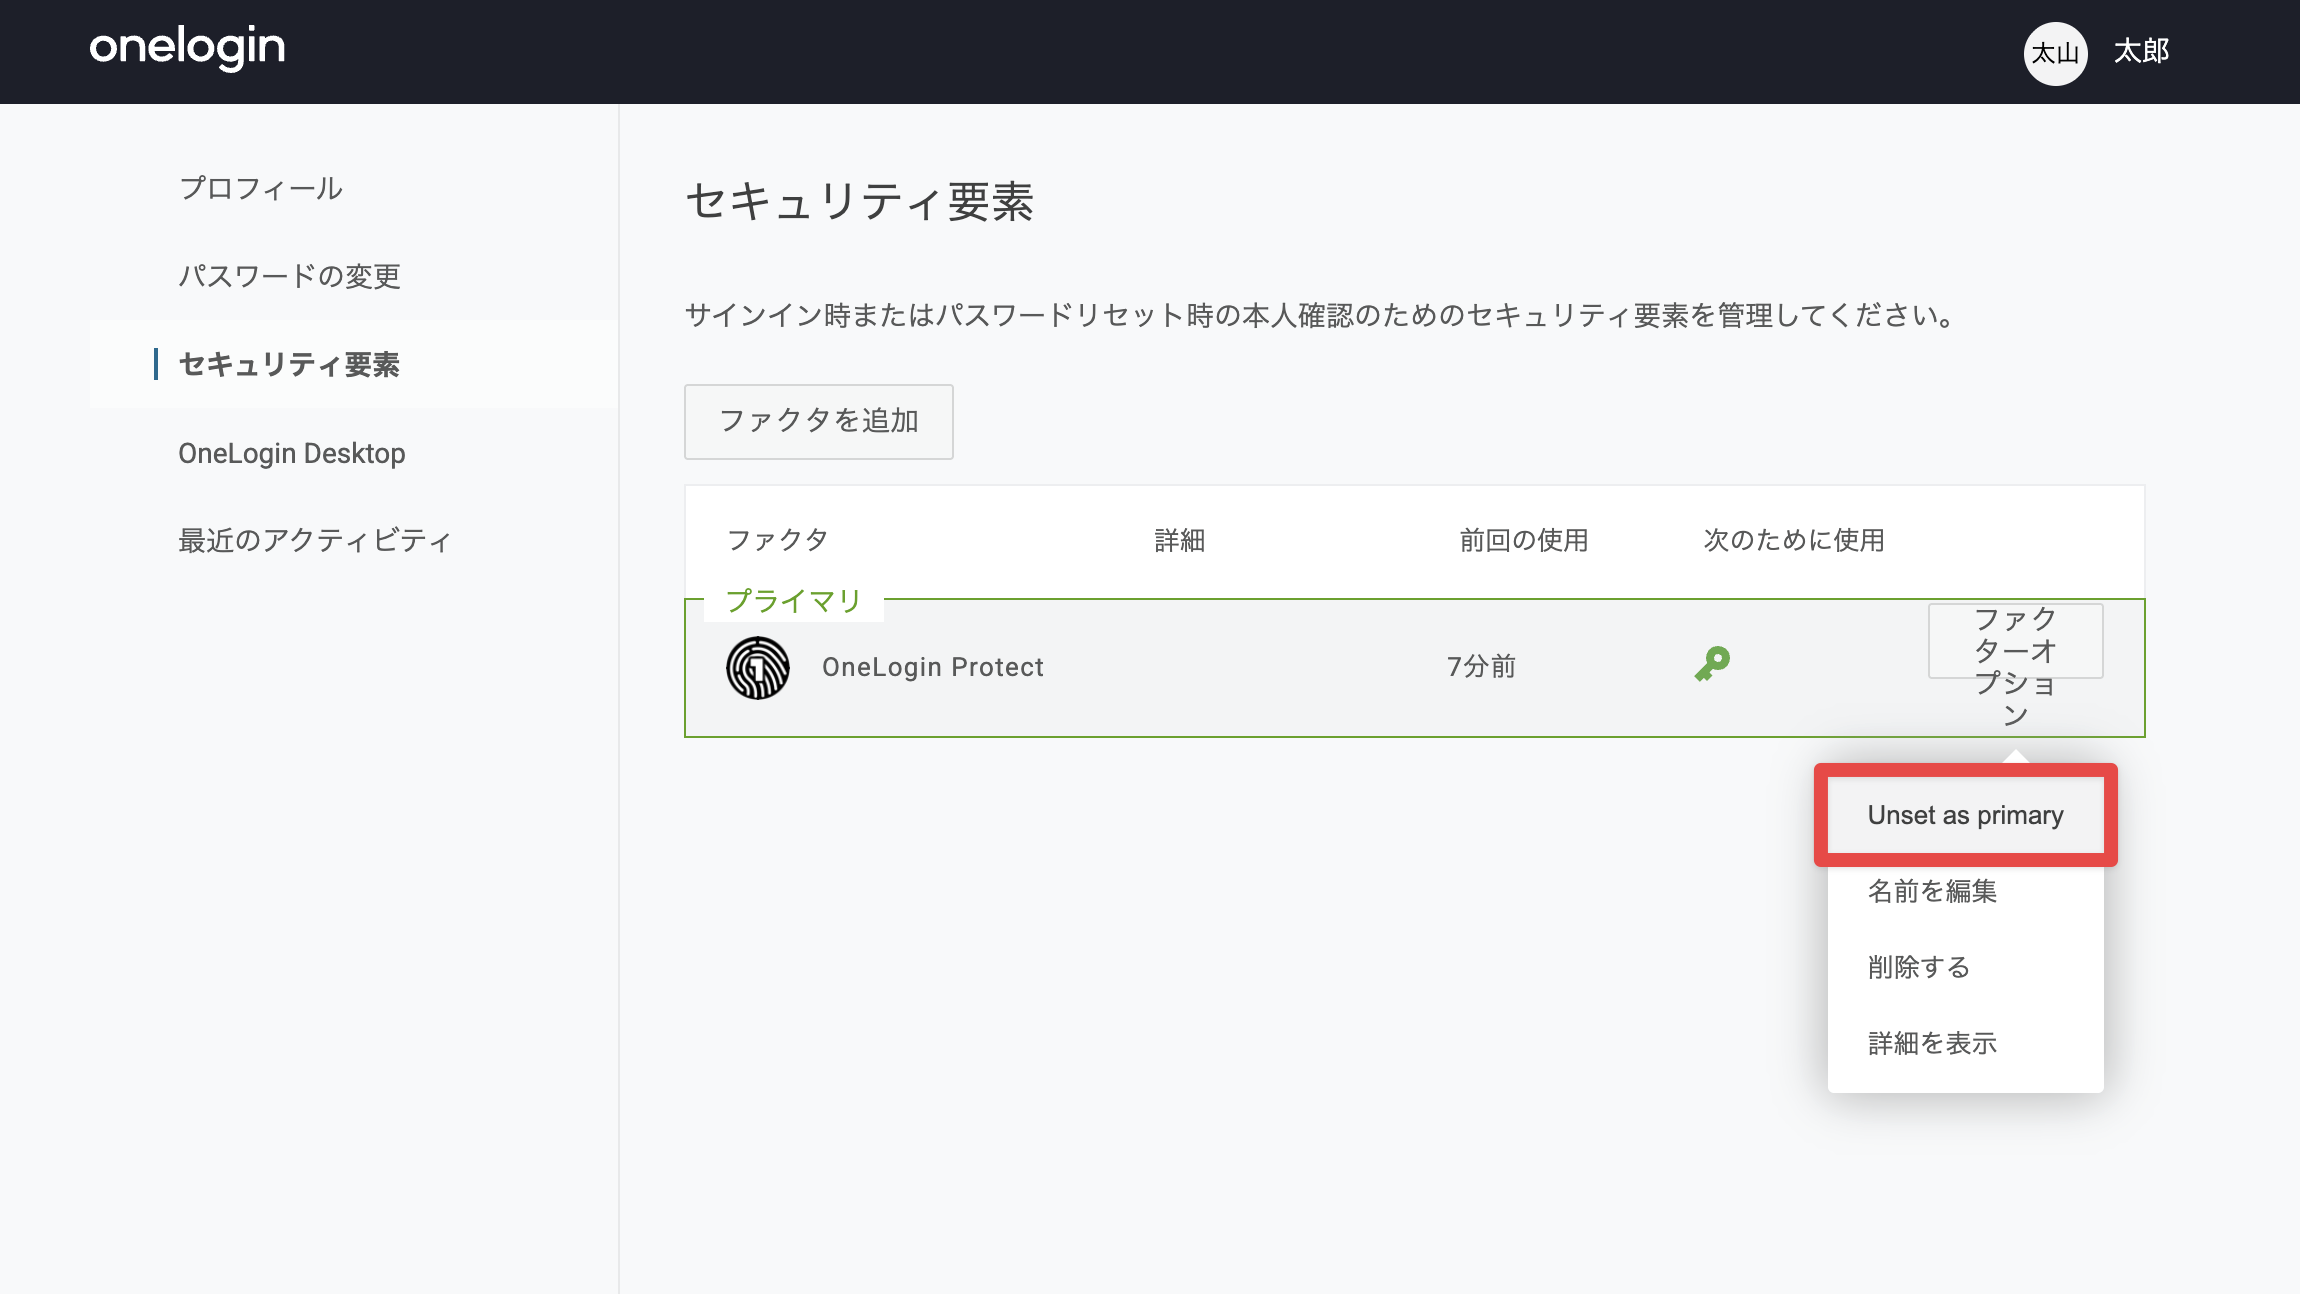Click the ファクタを追加 button

coord(819,421)
